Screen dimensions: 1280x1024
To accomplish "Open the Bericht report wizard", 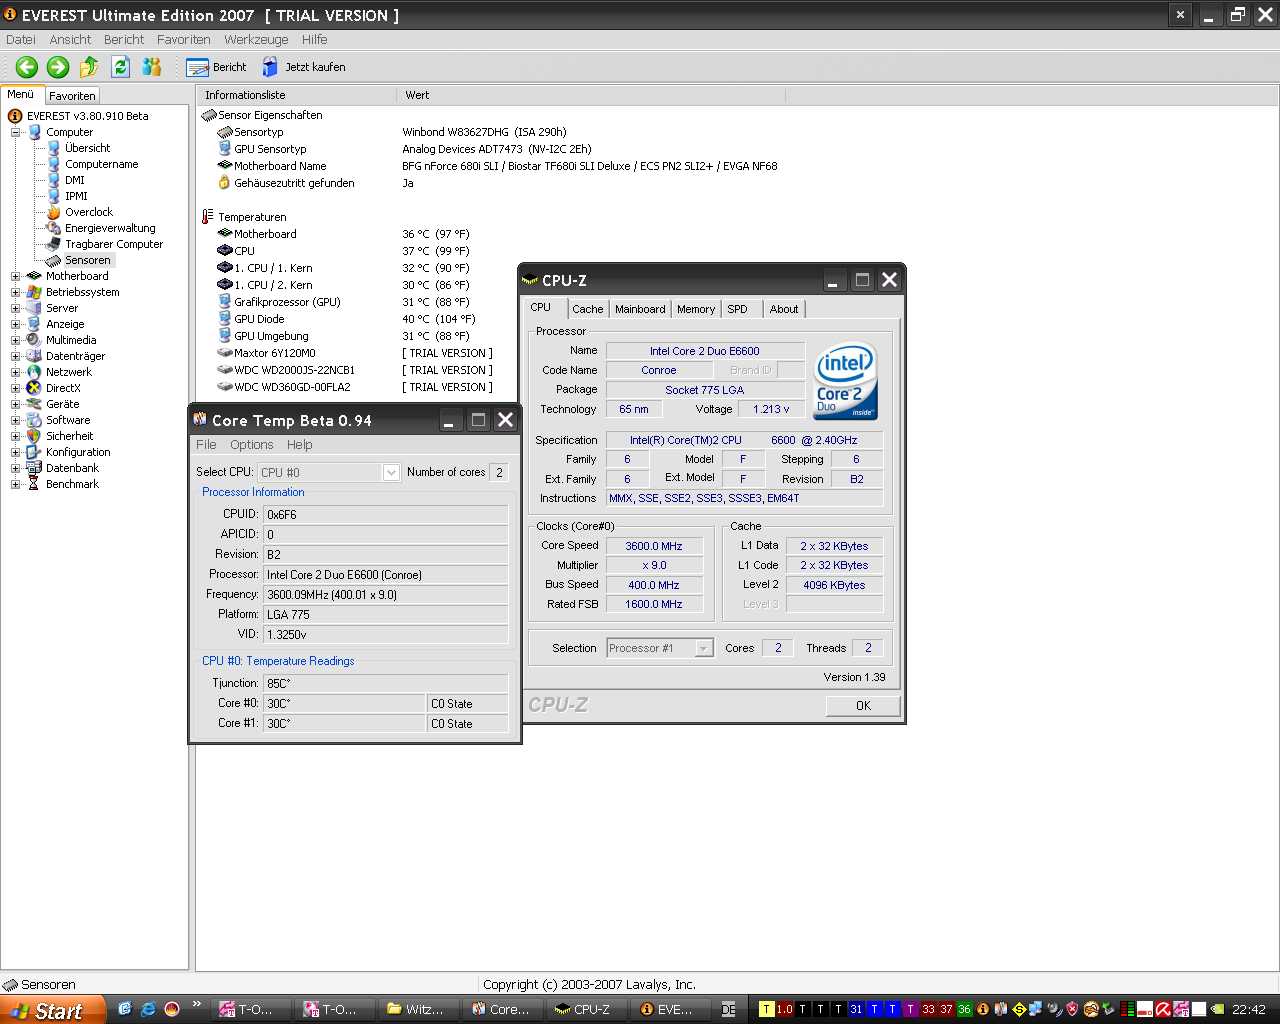I will tap(217, 67).
